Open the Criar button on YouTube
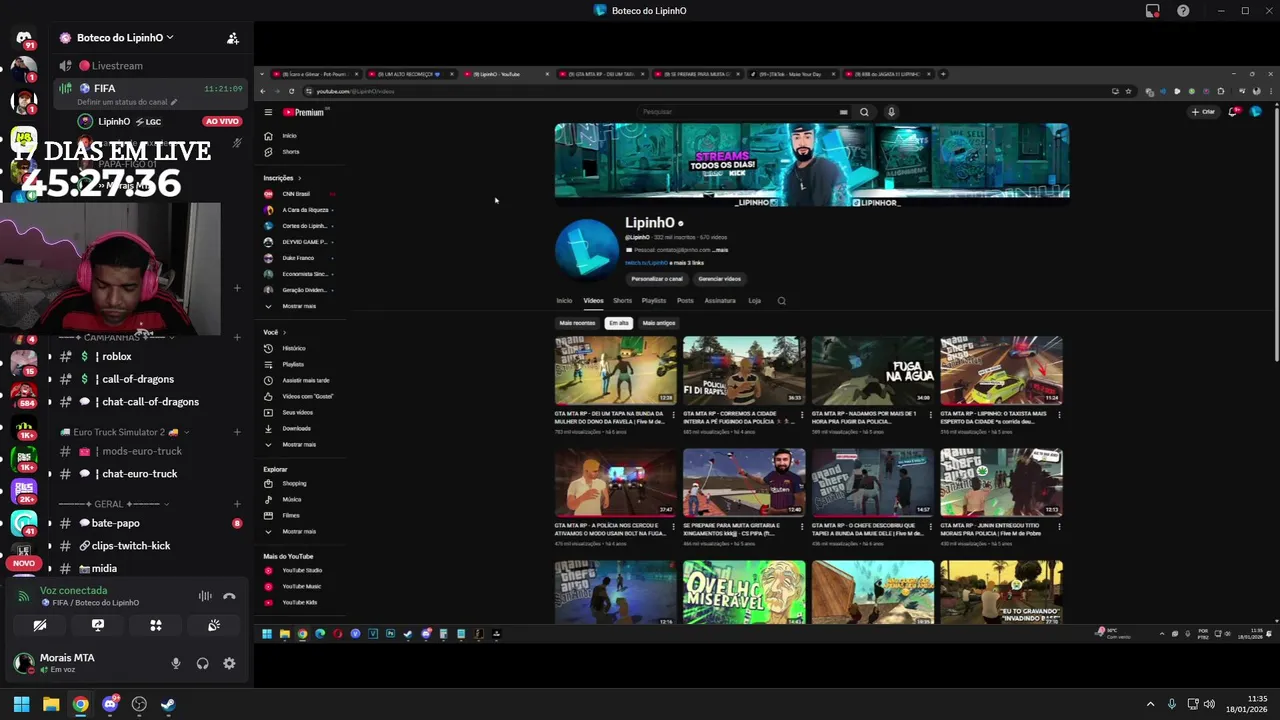 click(x=1204, y=112)
